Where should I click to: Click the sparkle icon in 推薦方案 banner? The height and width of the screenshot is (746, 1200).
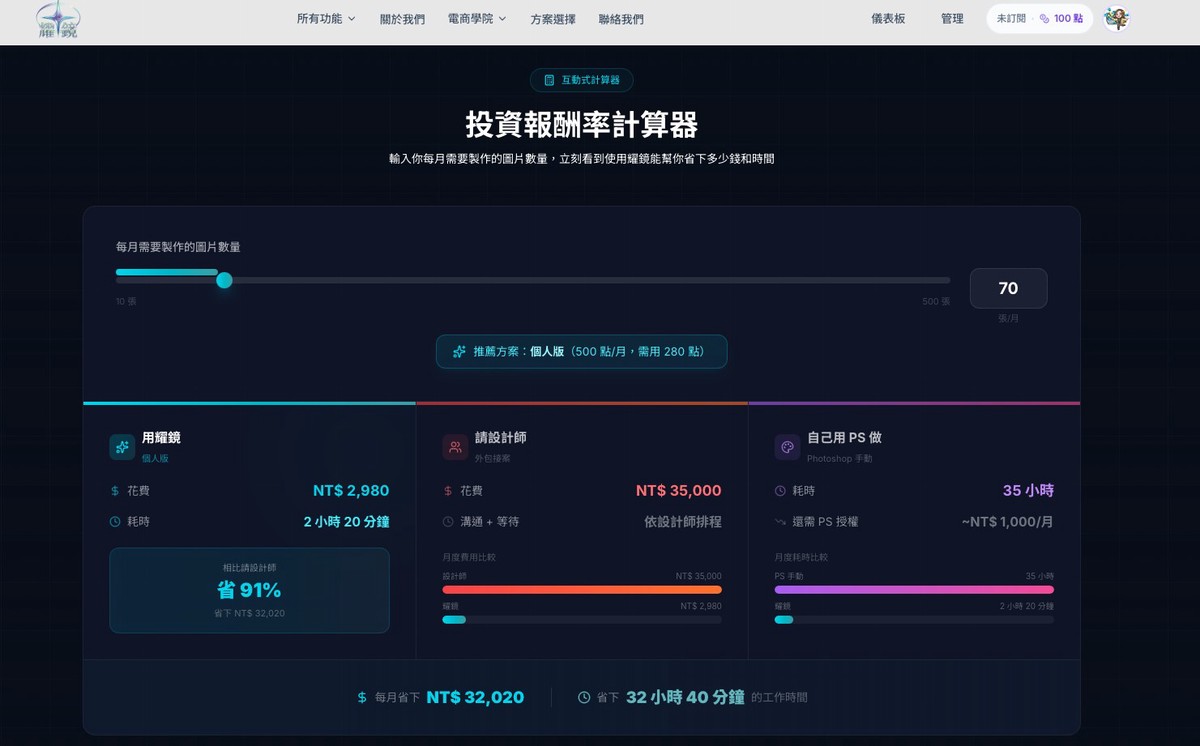(x=459, y=352)
